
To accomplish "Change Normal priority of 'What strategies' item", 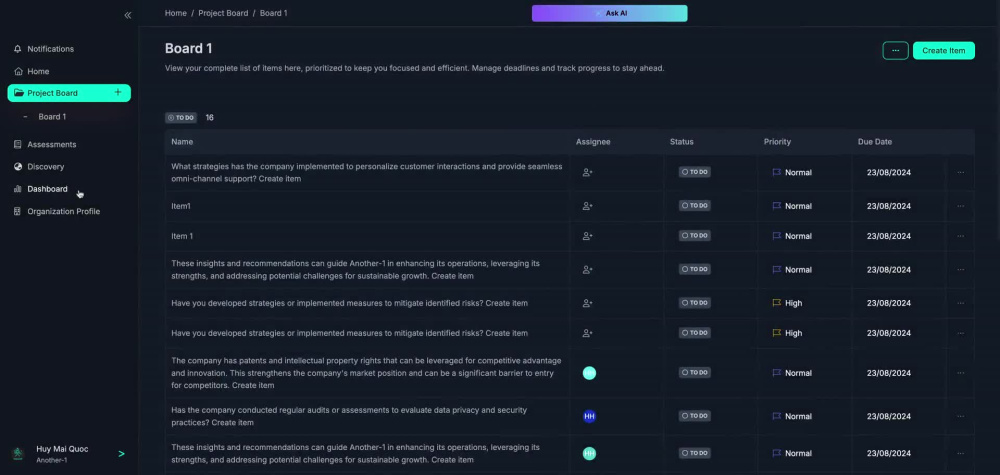I will pos(792,172).
